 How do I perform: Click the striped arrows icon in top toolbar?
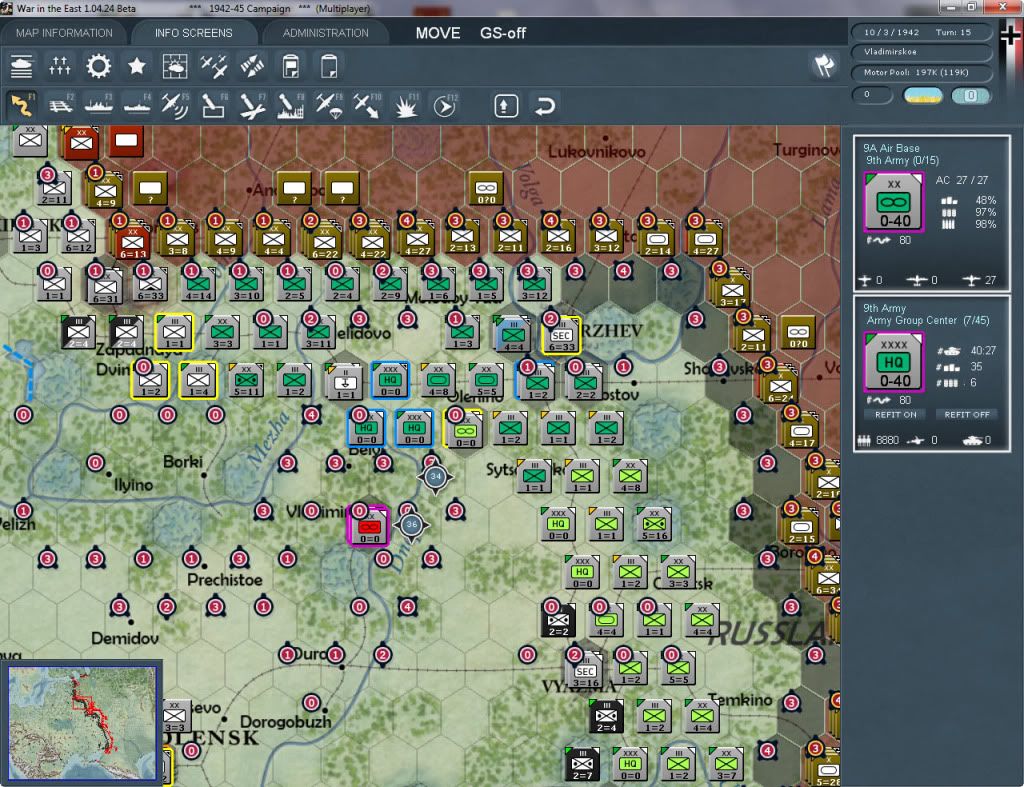click(x=252, y=66)
